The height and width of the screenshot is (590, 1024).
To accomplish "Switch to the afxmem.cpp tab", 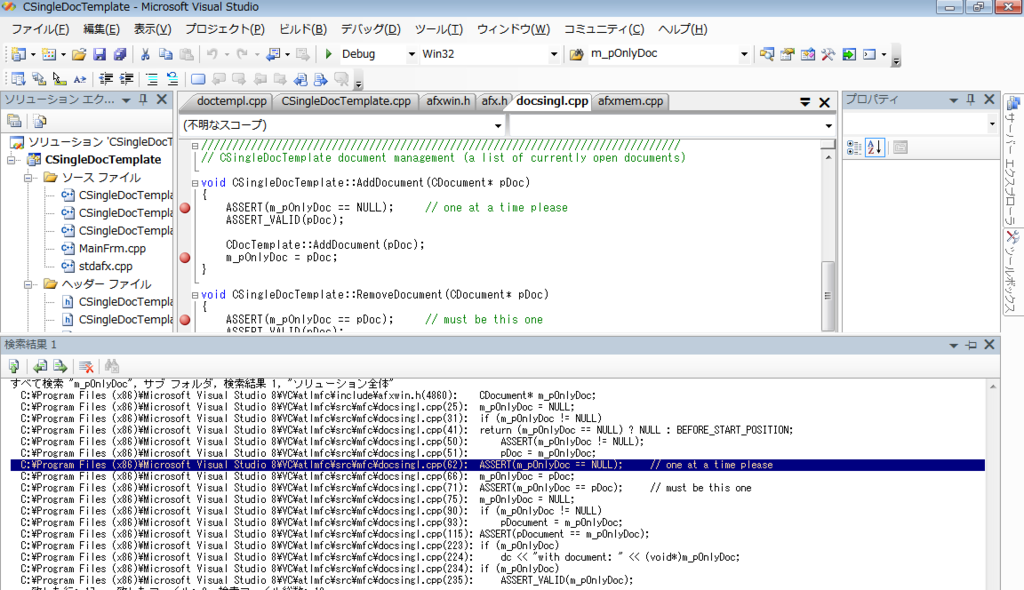I will click(x=630, y=101).
